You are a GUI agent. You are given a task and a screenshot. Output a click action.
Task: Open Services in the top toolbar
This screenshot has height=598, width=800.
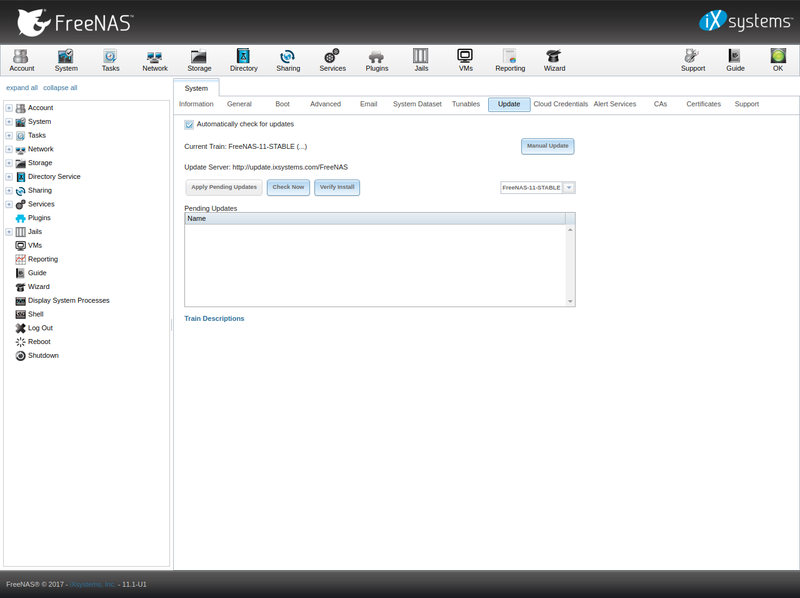pyautogui.click(x=332, y=60)
